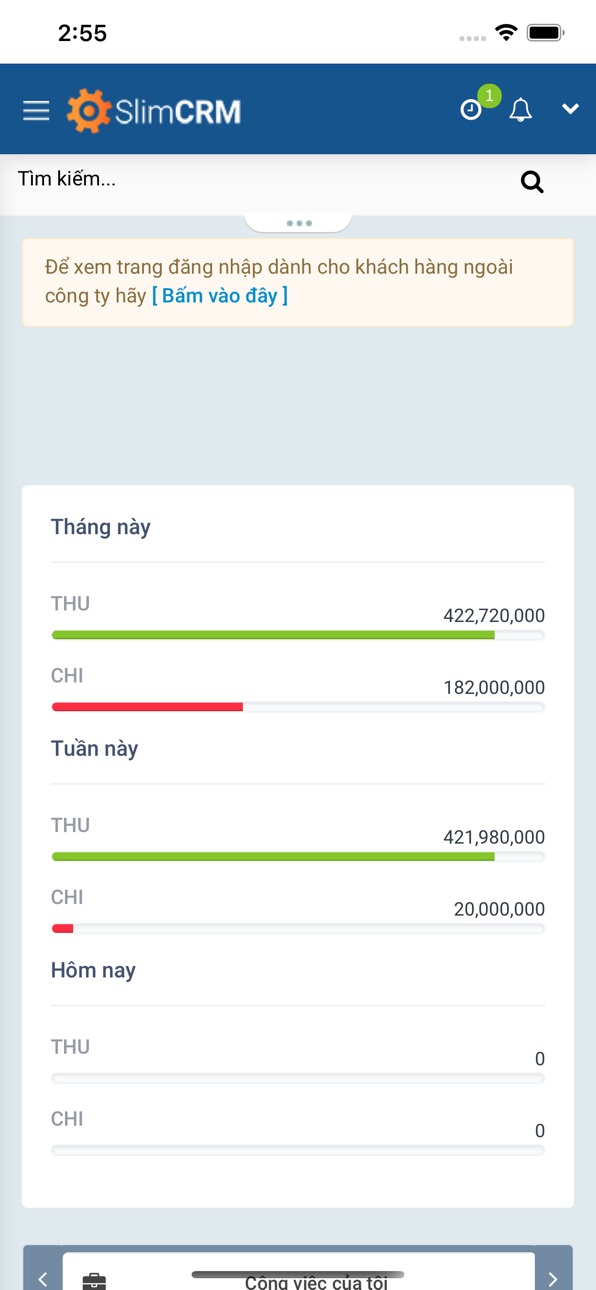The image size is (596, 1290).
Task: Select the Hôm nay section heading
Action: click(93, 970)
